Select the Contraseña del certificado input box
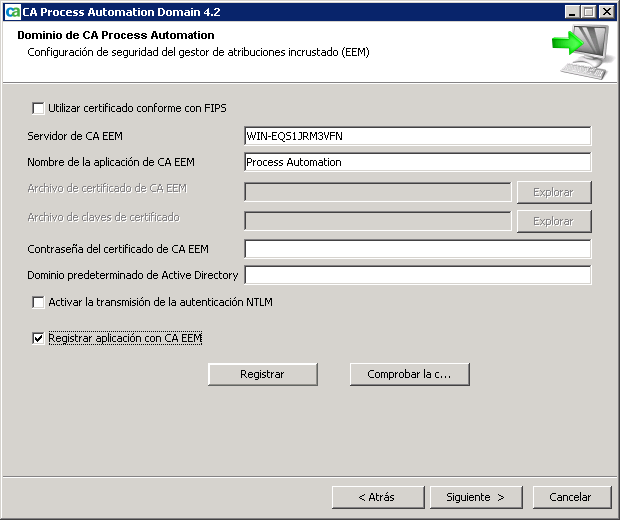The height and width of the screenshot is (520, 620). click(x=417, y=249)
